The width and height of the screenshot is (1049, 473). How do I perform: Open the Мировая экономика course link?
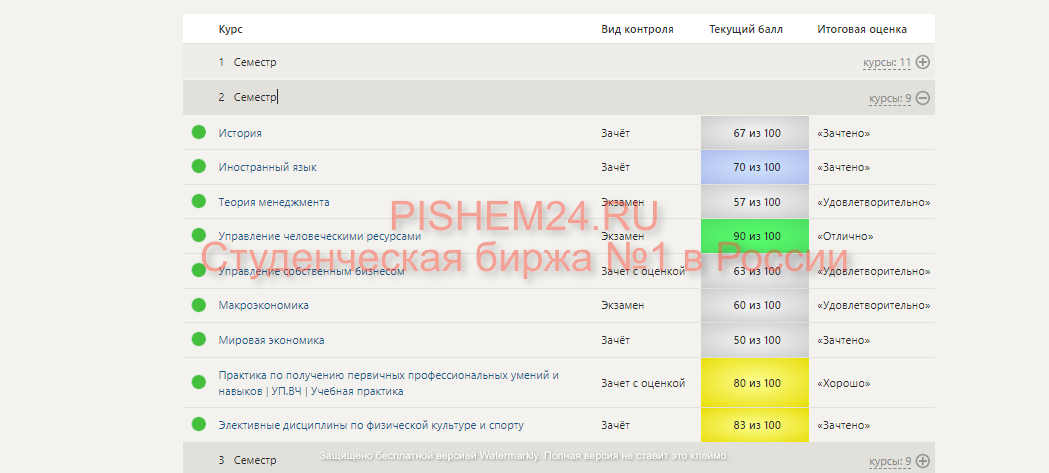tap(271, 340)
